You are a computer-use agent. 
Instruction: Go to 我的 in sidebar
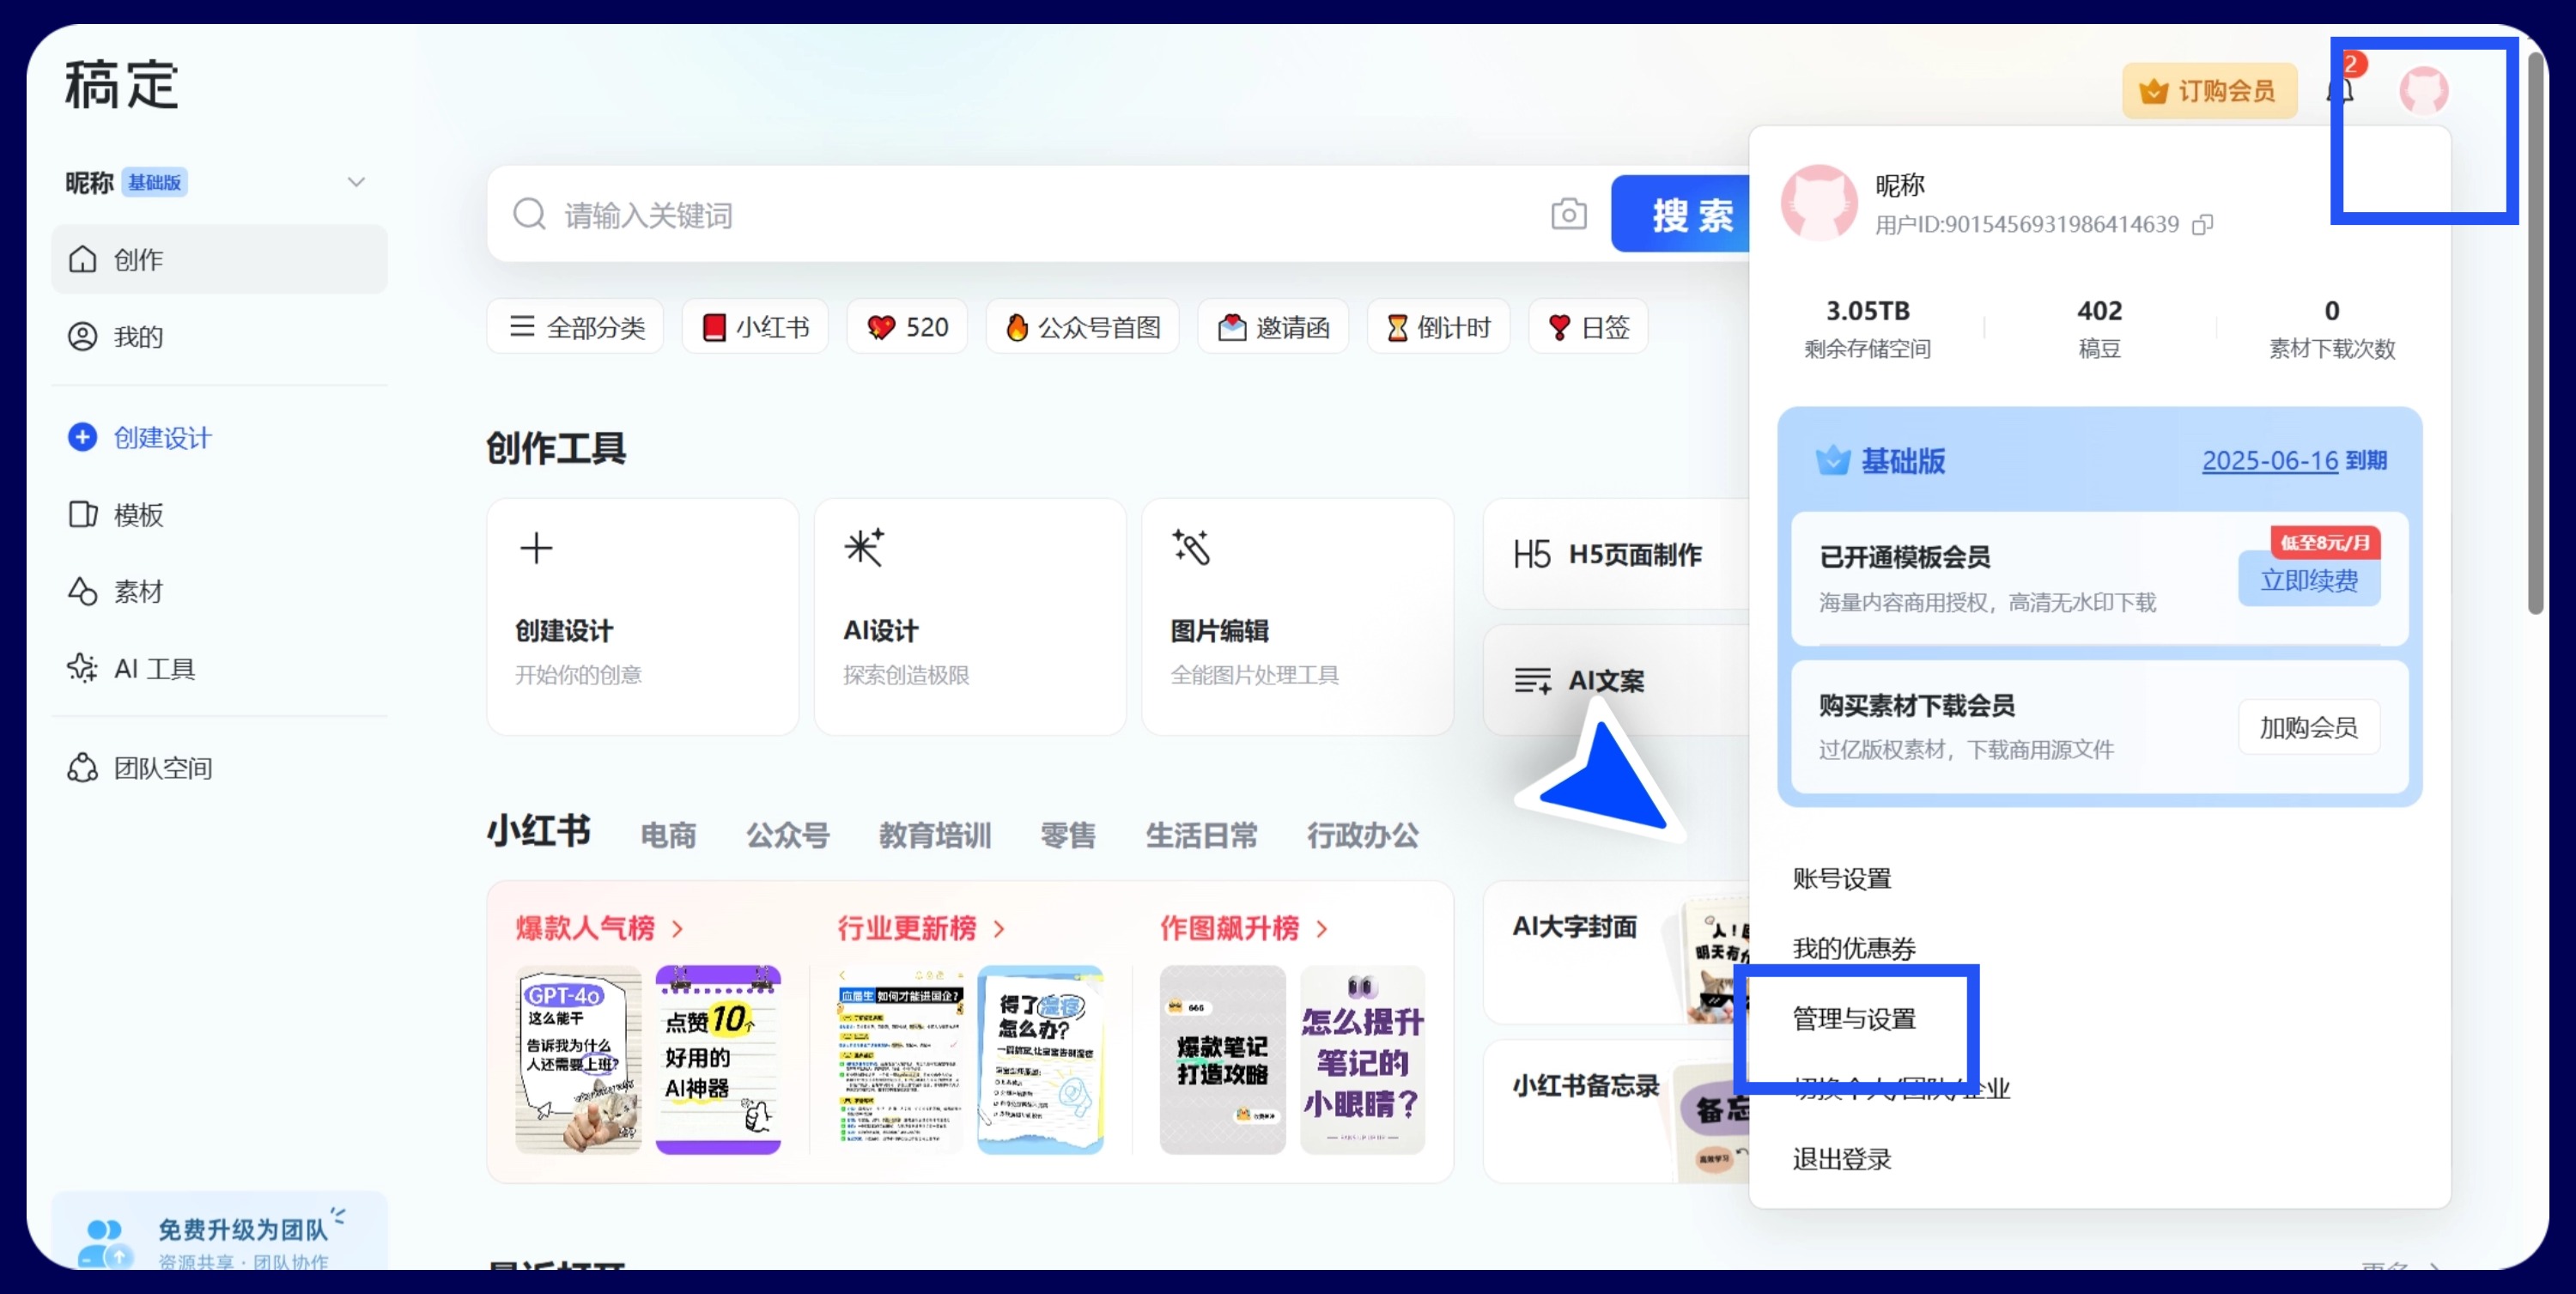[219, 336]
